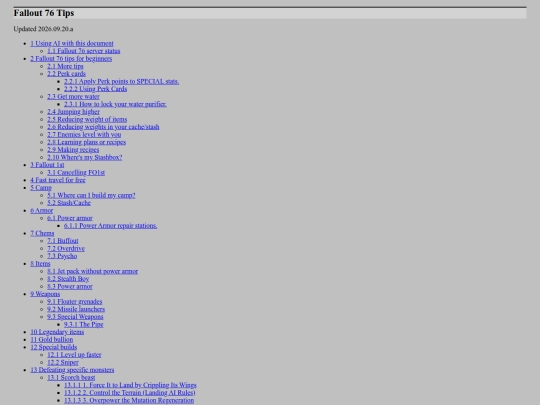The width and height of the screenshot is (540, 405).
Task: Go to '7.2 Overdrive' section
Action: (x=66, y=248)
